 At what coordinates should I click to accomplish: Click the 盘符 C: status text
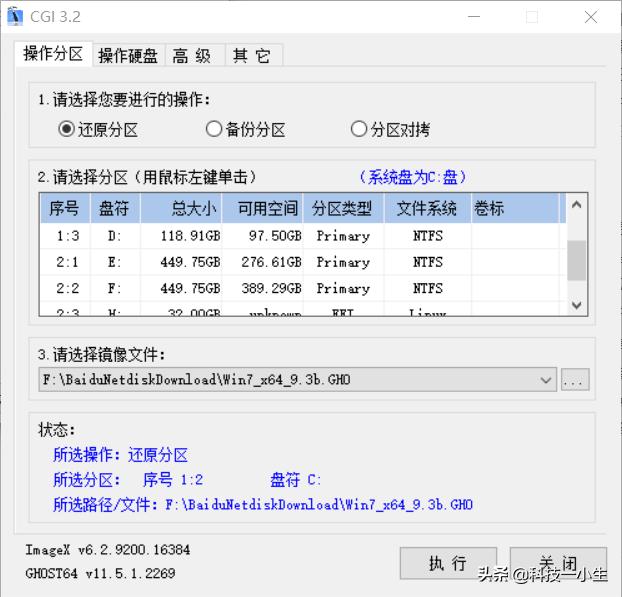(296, 480)
